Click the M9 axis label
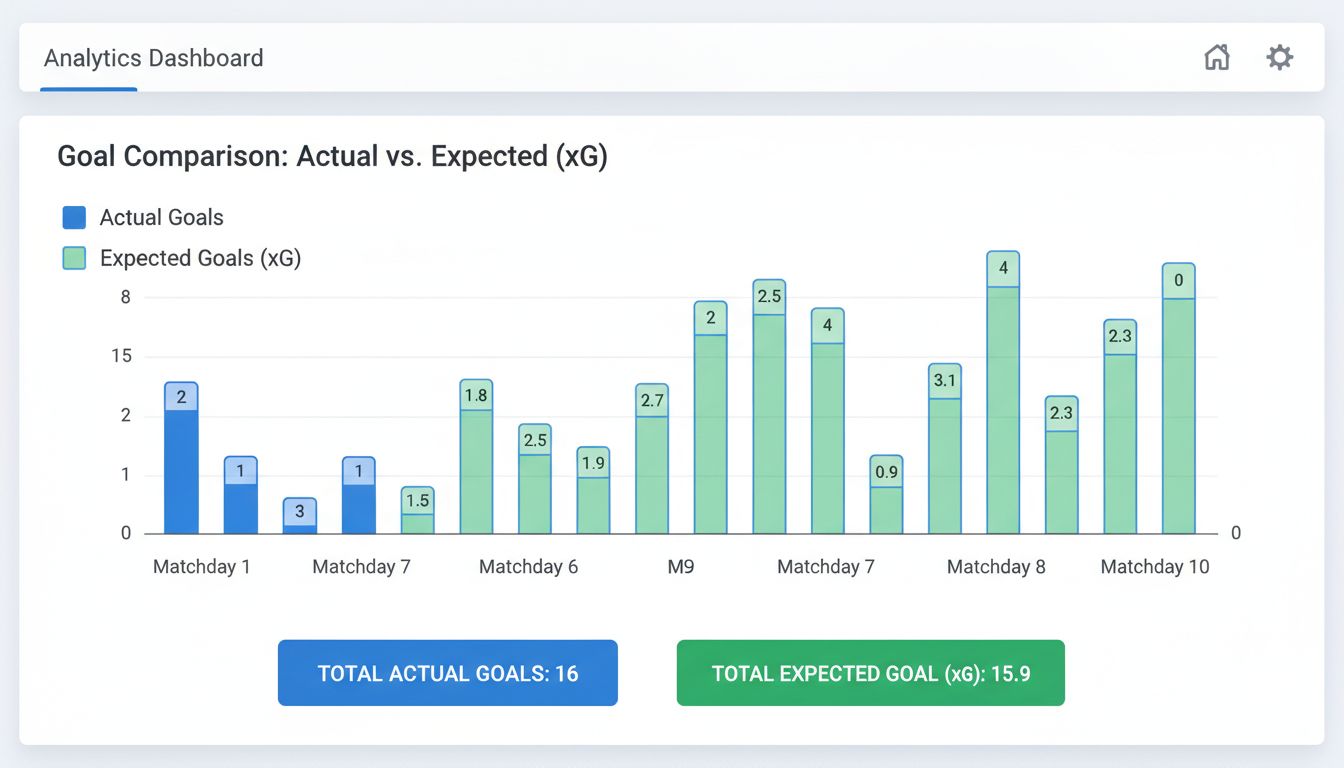 (680, 567)
